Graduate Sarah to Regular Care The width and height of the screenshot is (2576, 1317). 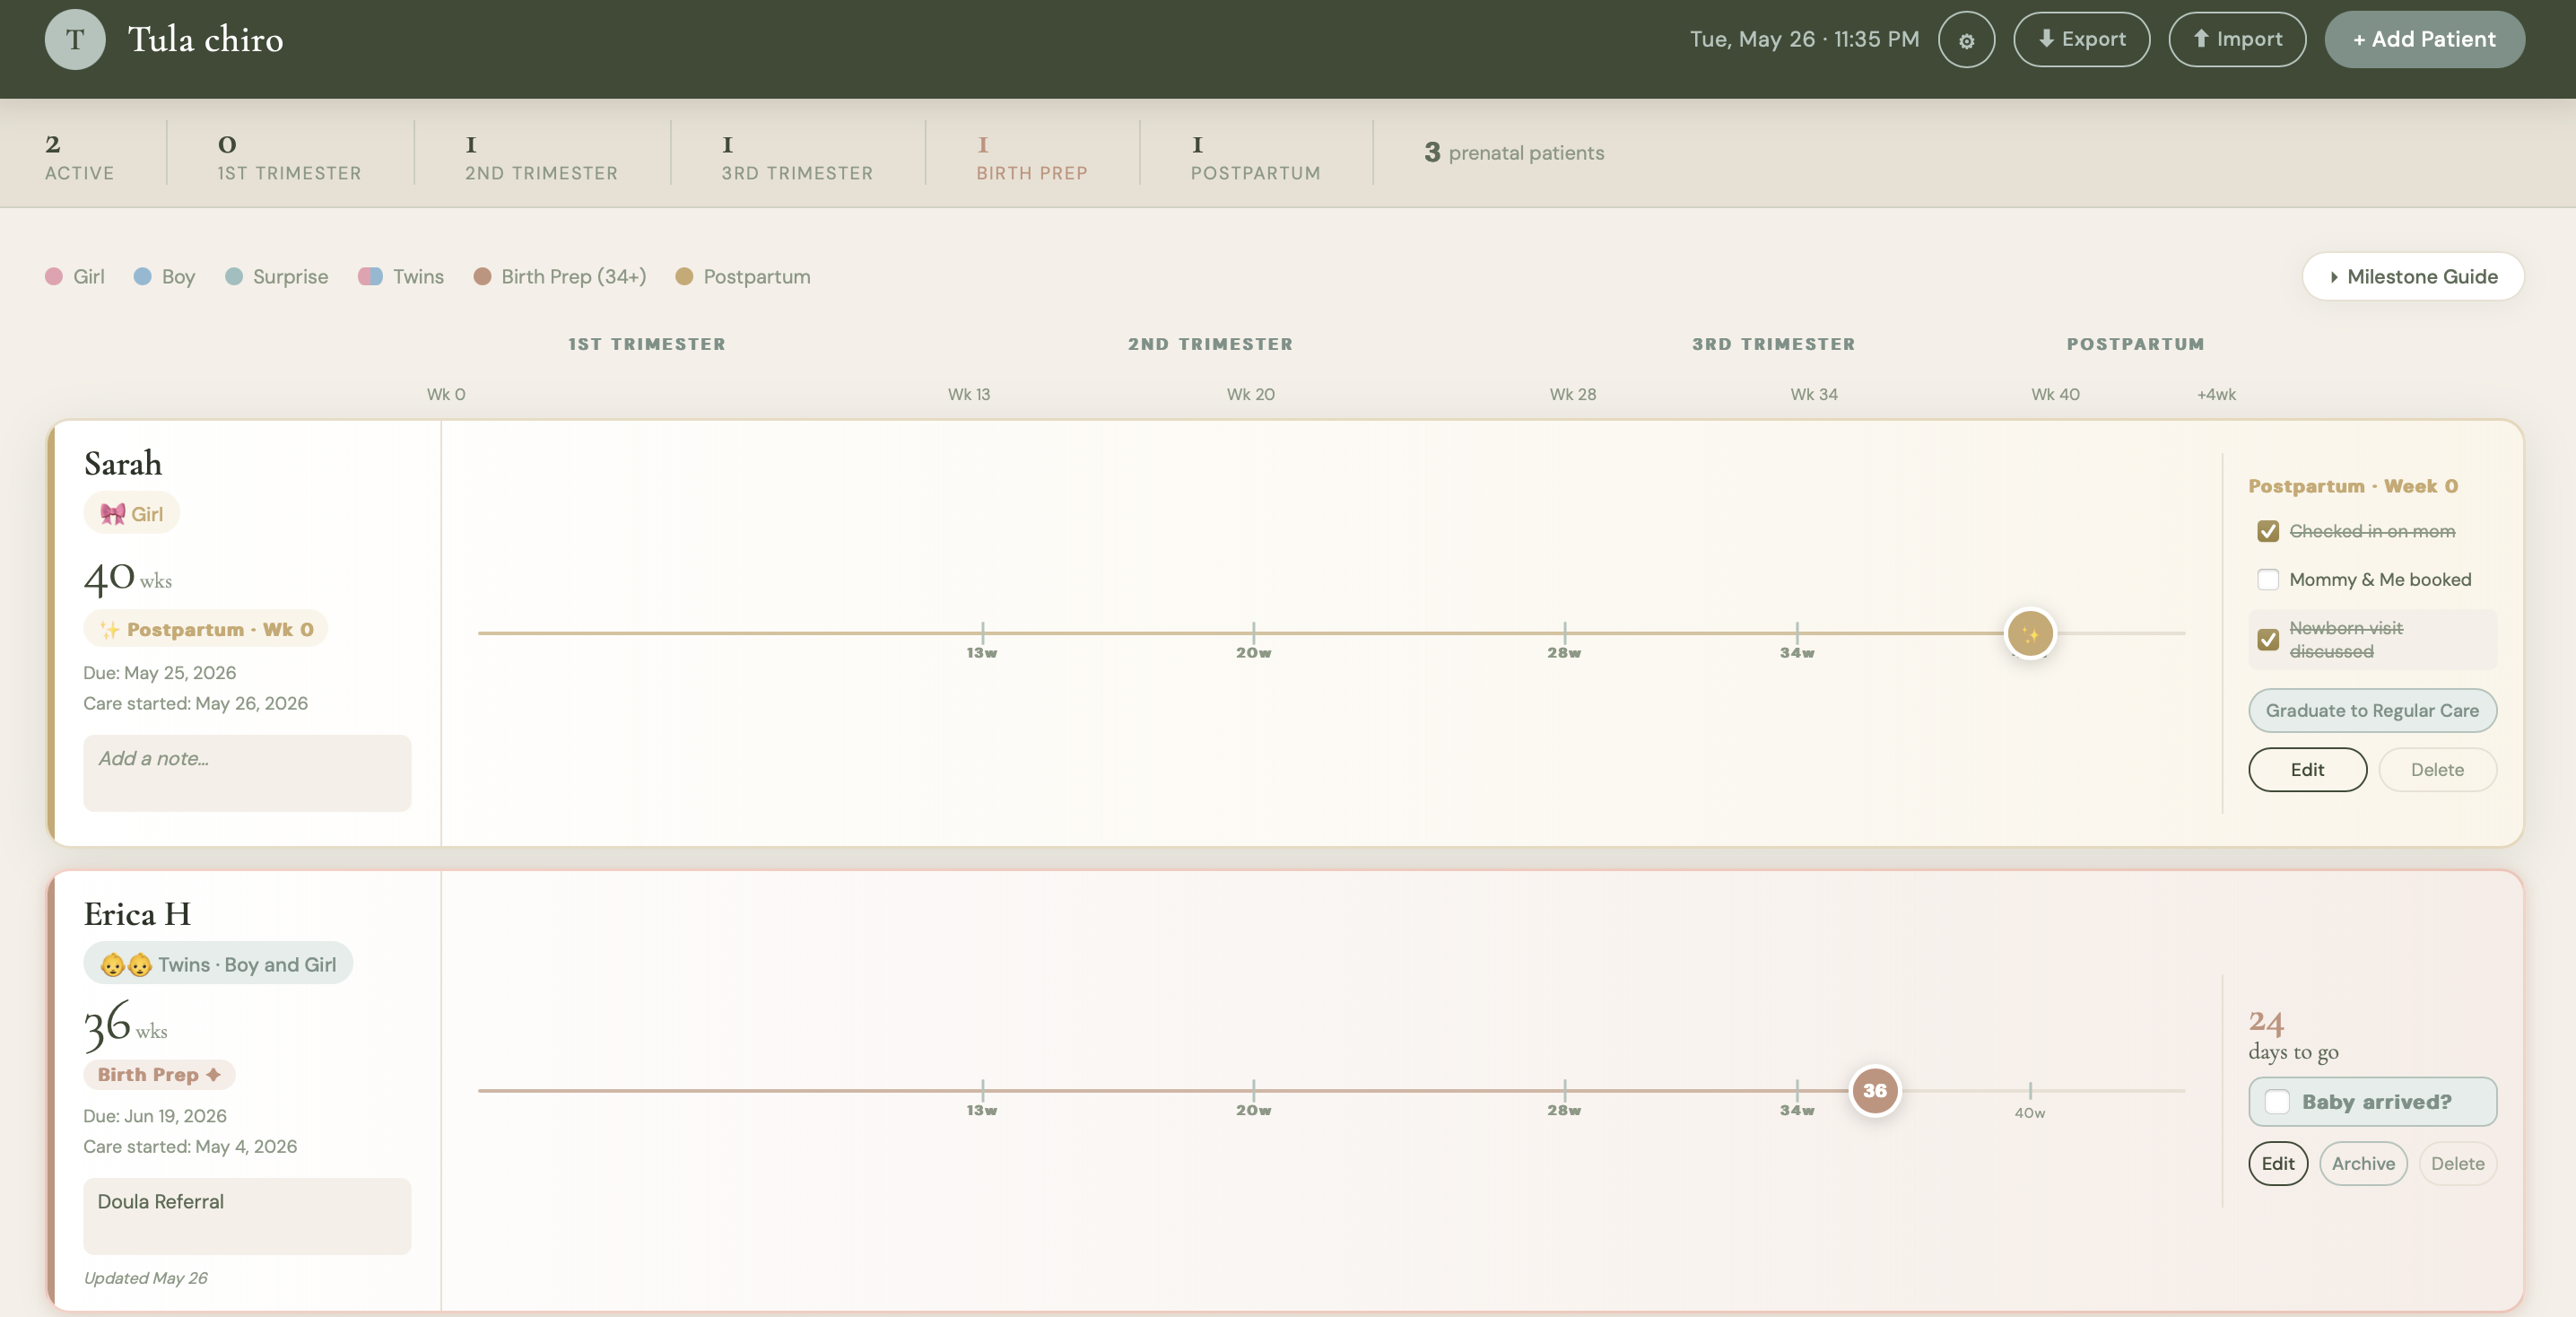click(2372, 711)
